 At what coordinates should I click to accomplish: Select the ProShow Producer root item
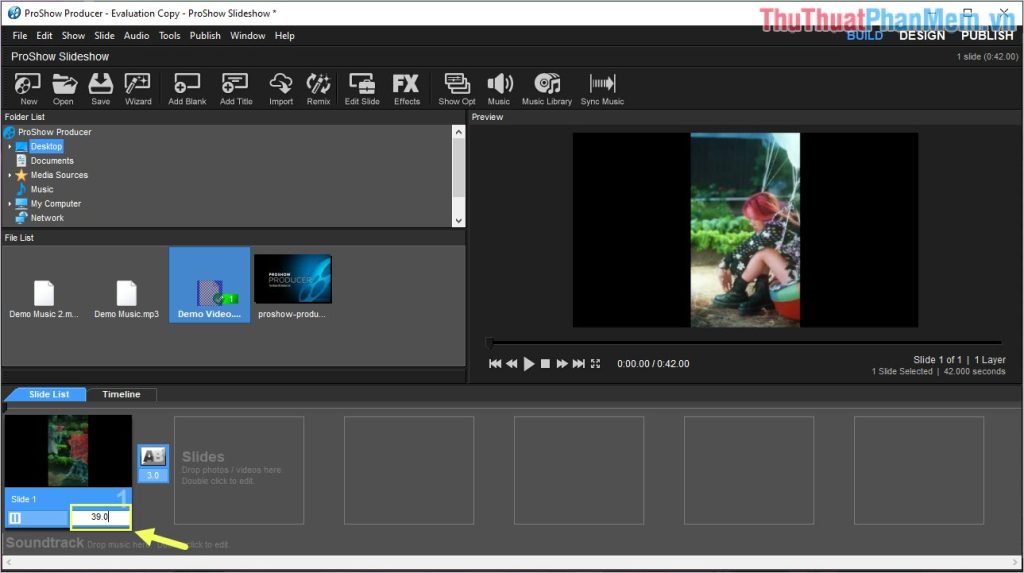click(54, 132)
